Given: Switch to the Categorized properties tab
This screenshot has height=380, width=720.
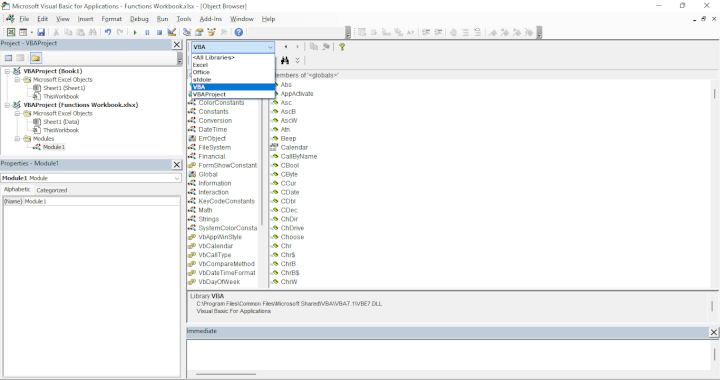Looking at the screenshot, I should 51,190.
